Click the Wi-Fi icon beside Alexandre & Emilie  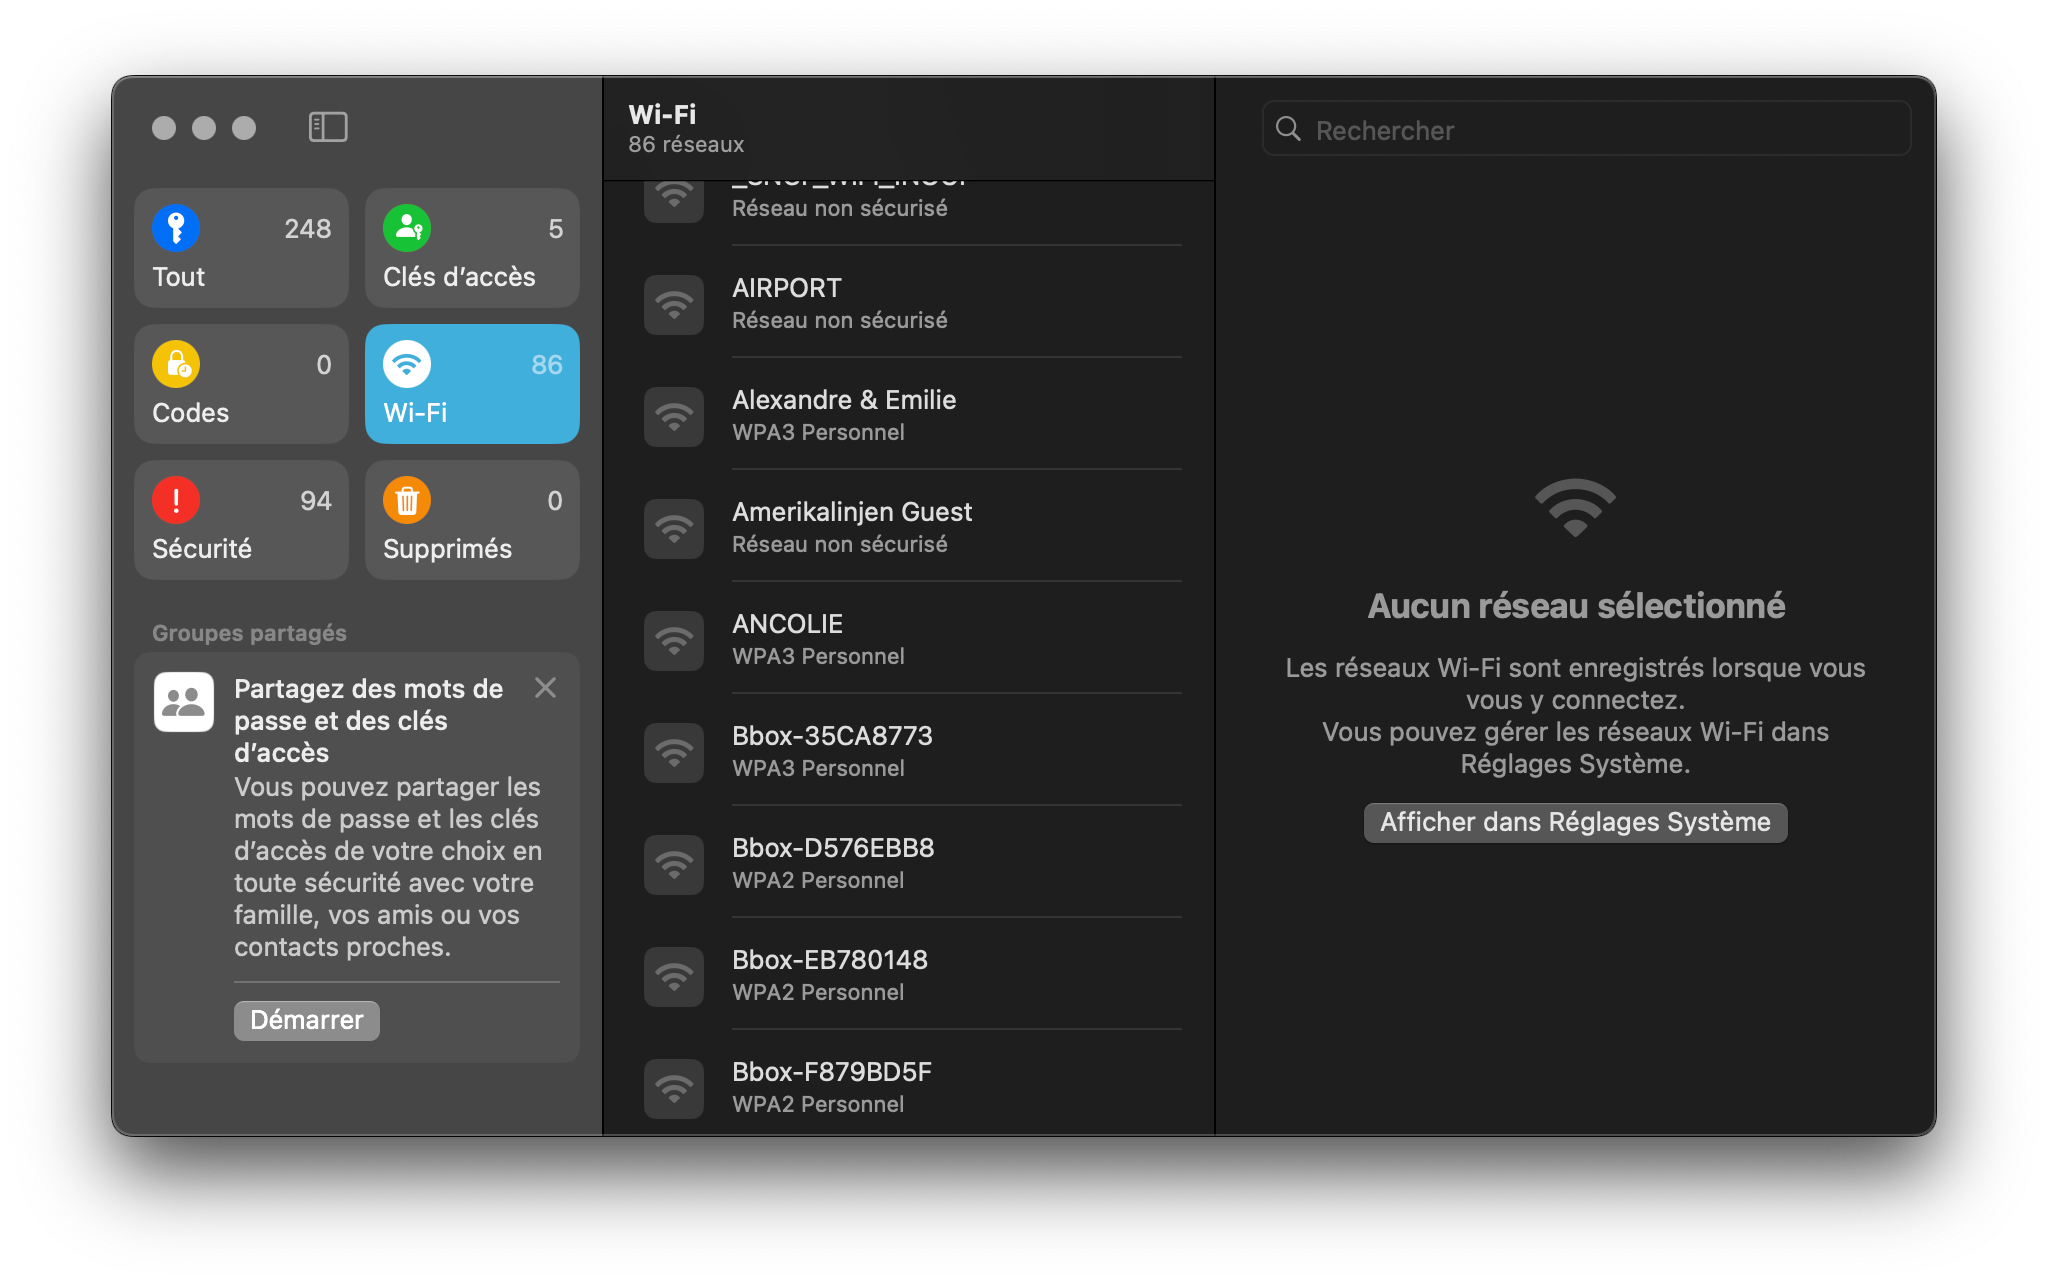(674, 416)
